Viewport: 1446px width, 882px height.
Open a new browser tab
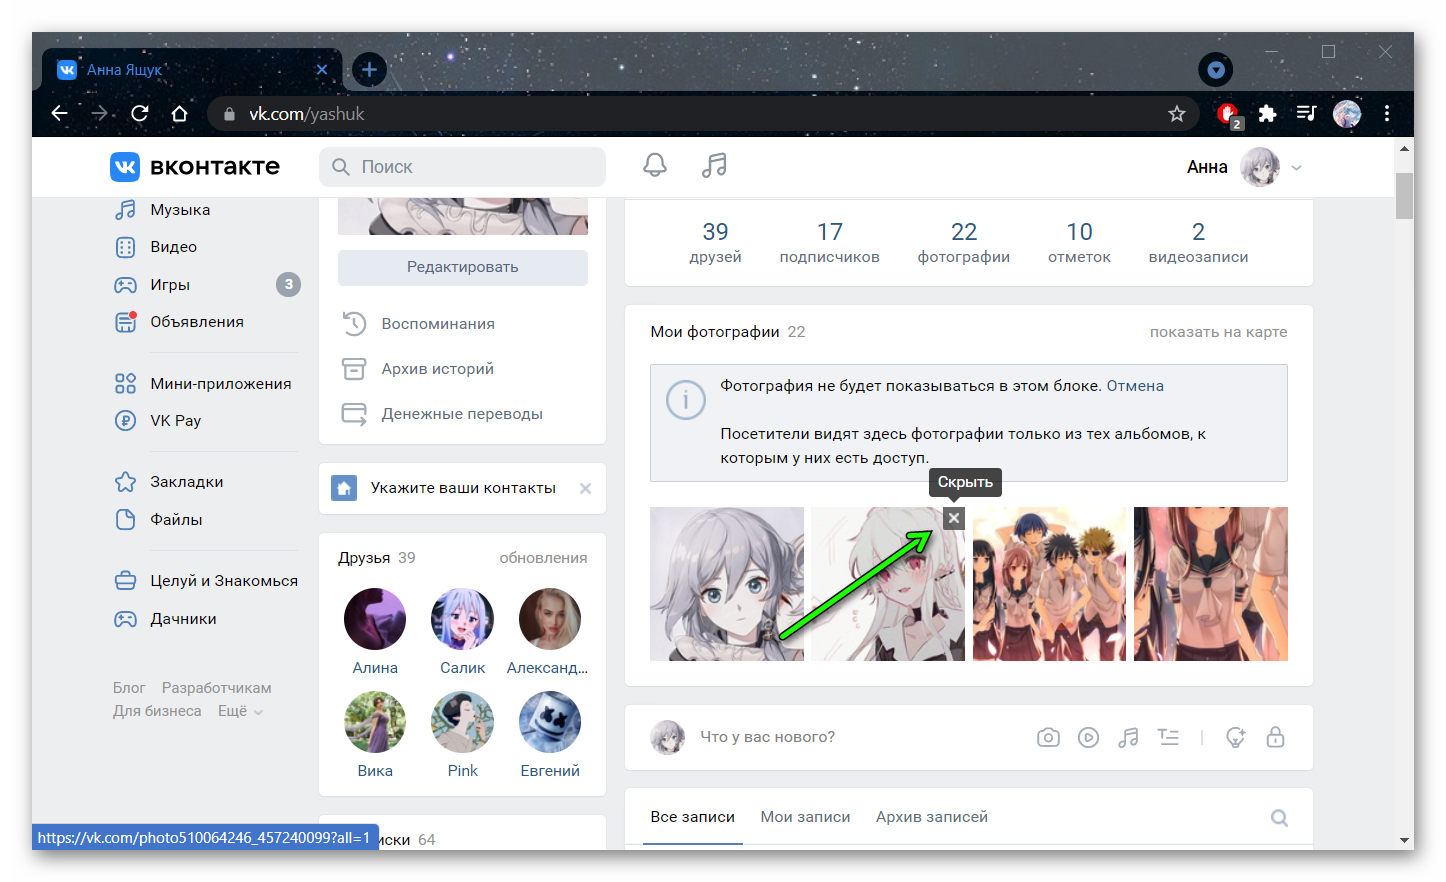[369, 69]
